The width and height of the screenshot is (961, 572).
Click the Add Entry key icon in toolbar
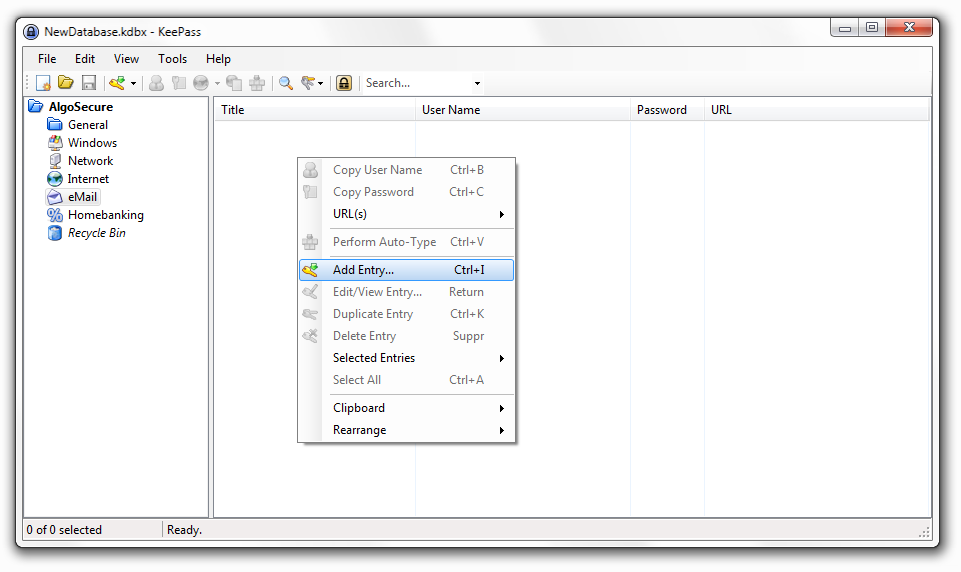coord(117,83)
